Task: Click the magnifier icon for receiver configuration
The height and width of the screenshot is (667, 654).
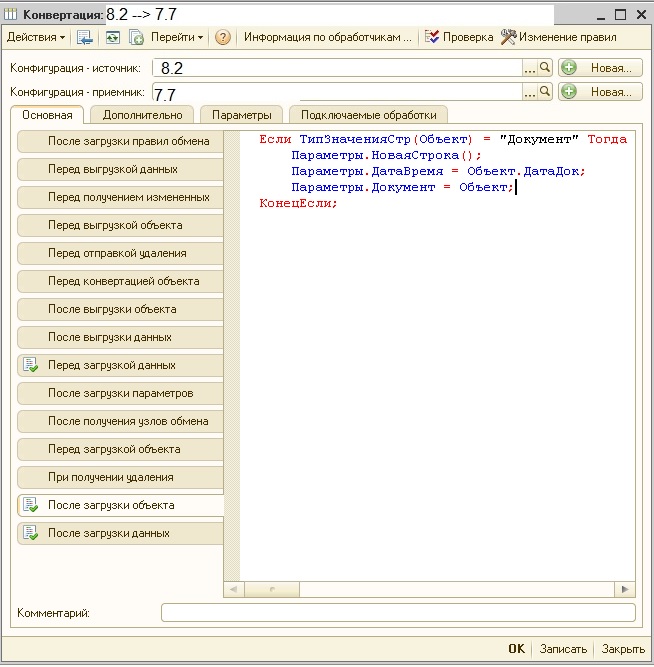Action: click(x=545, y=92)
